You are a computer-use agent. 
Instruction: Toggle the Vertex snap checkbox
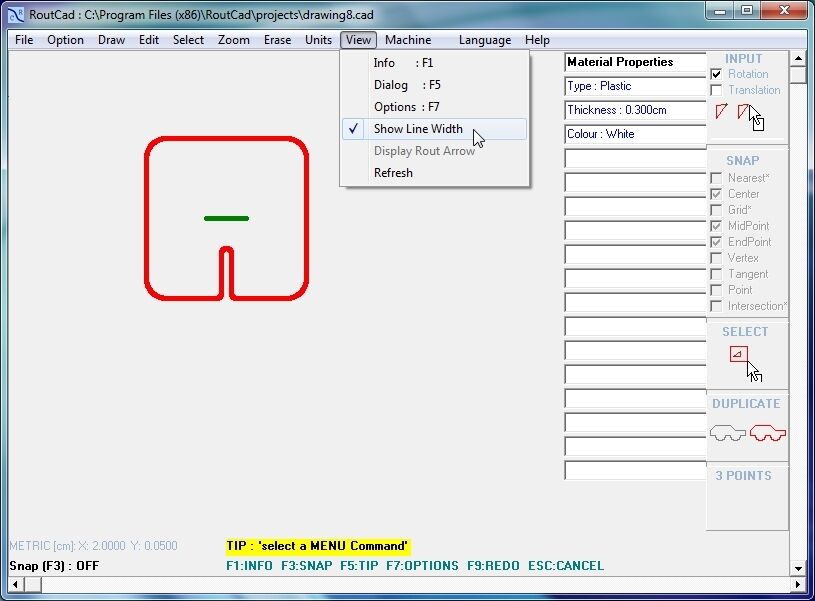716,258
